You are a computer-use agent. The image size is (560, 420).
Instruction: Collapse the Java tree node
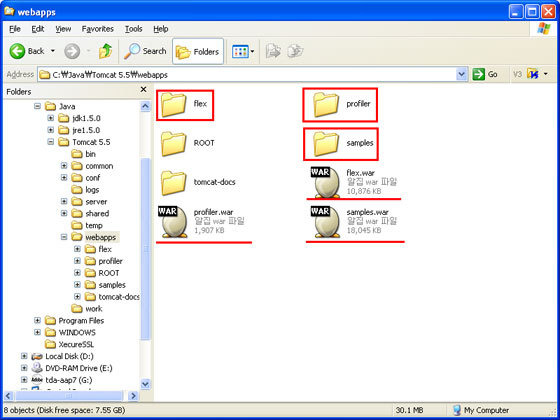click(x=38, y=106)
